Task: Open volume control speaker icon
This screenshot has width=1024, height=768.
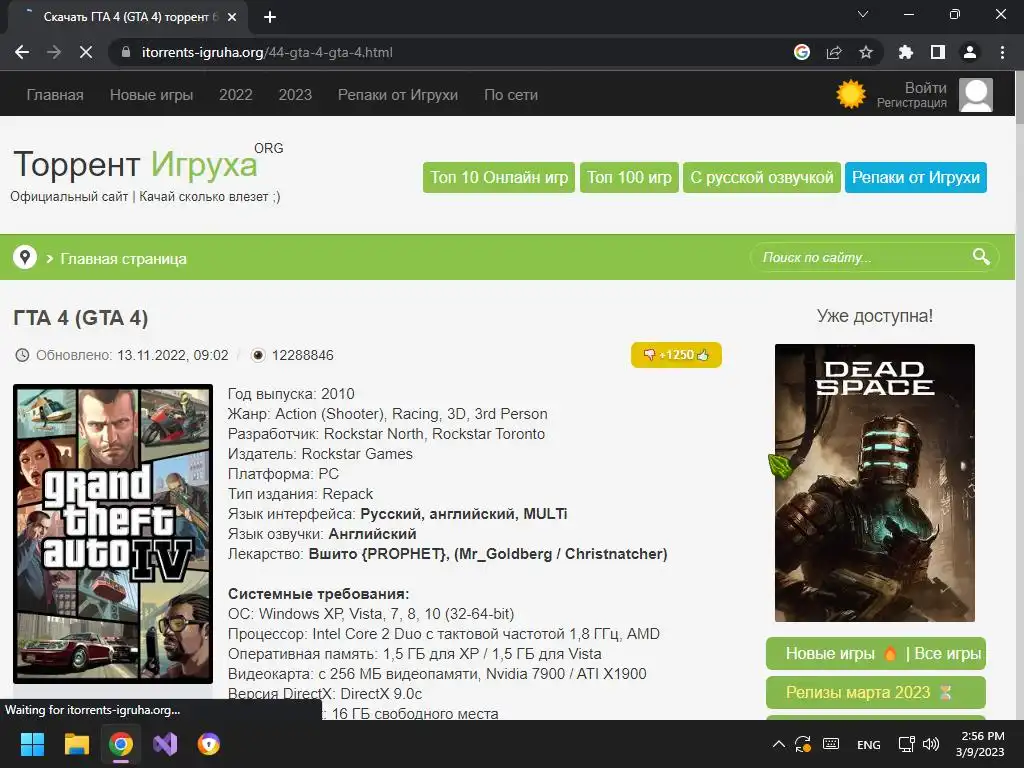Action: pos(931,744)
